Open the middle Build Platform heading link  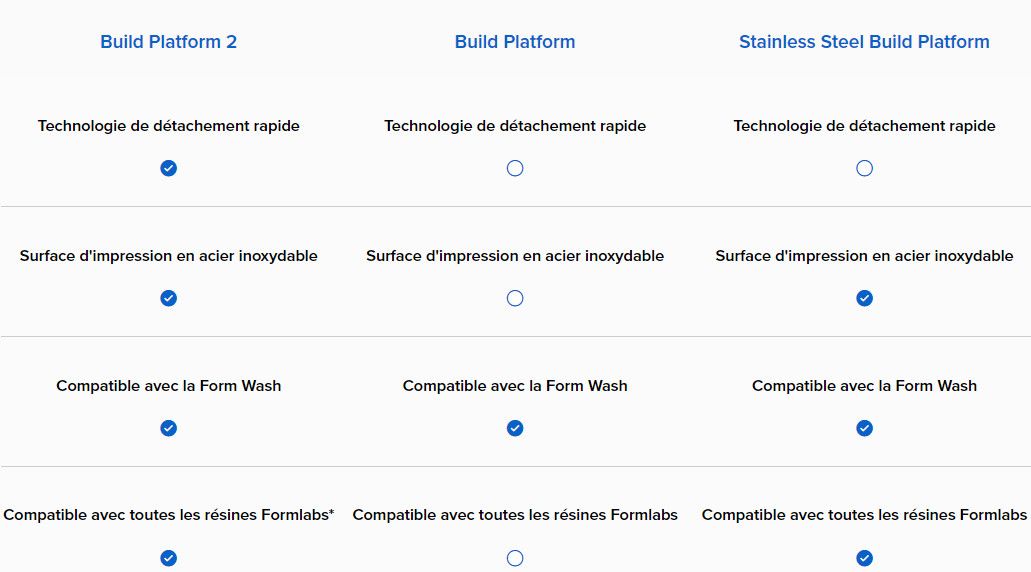(x=515, y=42)
